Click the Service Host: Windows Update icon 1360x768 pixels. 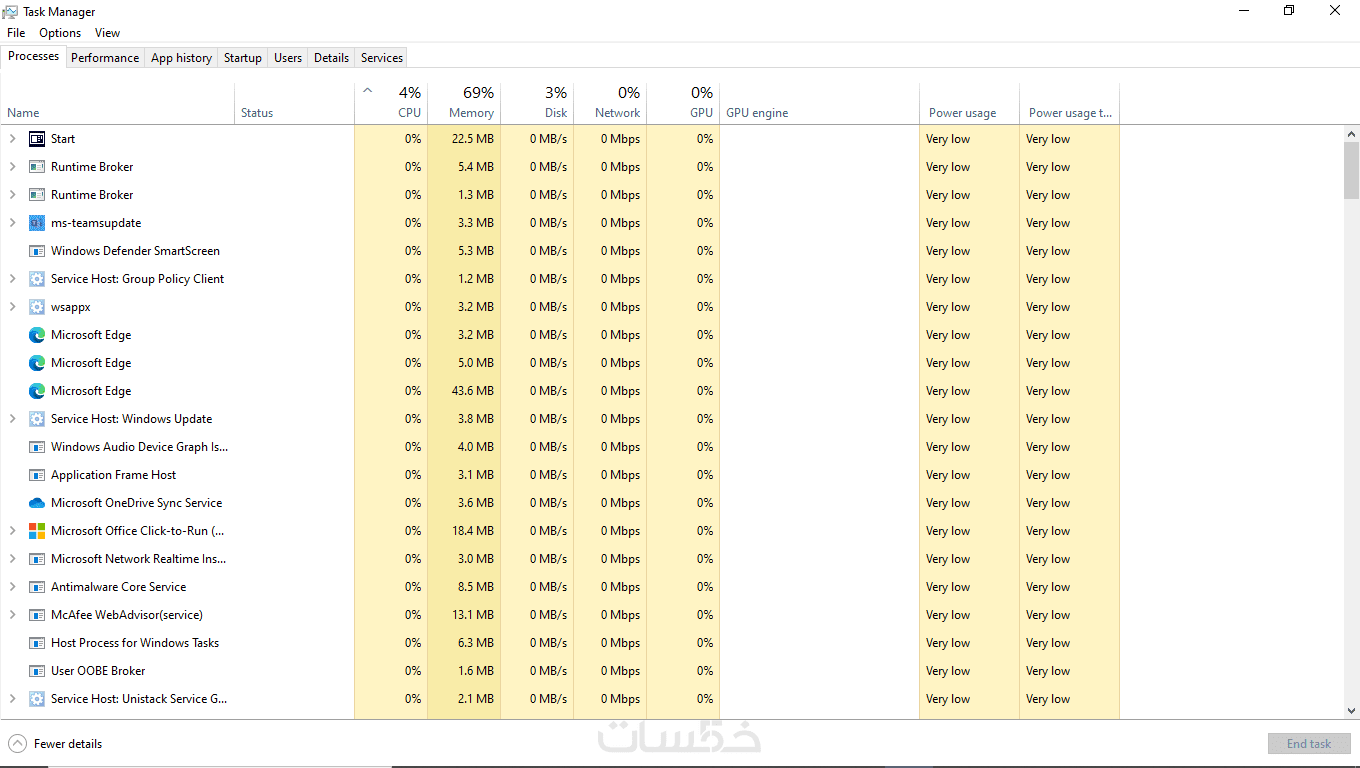37,419
